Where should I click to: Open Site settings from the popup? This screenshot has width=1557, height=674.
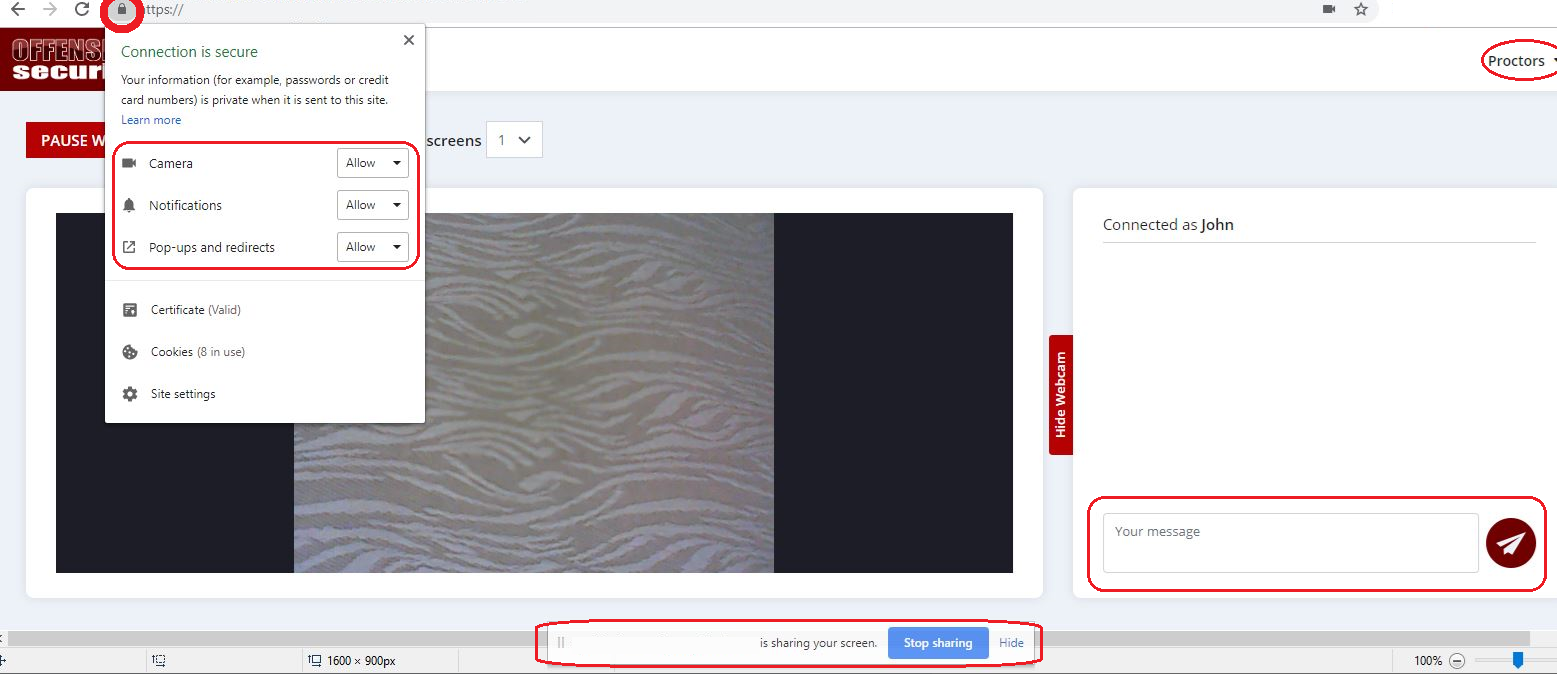pyautogui.click(x=182, y=394)
